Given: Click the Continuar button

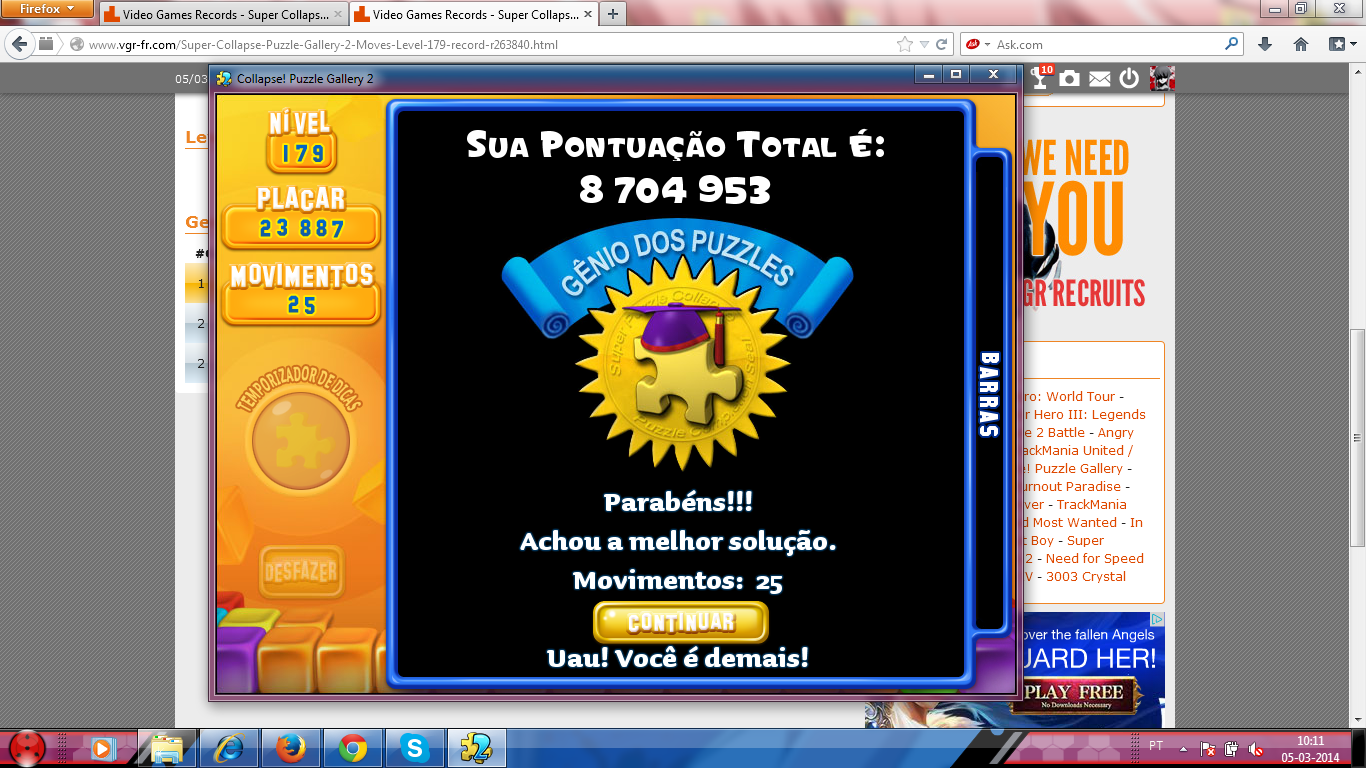Looking at the screenshot, I should 680,622.
